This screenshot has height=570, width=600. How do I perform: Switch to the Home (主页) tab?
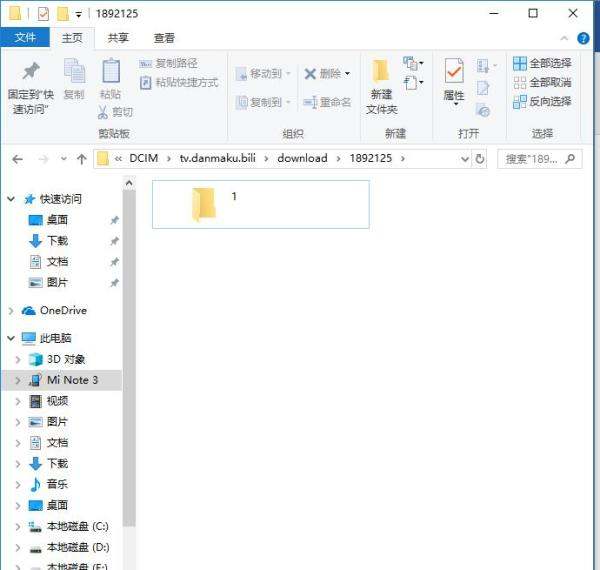tap(72, 38)
